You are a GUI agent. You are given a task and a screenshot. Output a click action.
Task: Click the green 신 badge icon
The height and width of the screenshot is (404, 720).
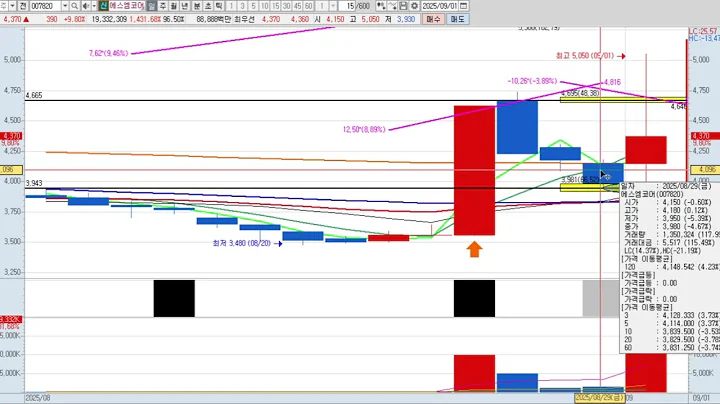[104, 6]
